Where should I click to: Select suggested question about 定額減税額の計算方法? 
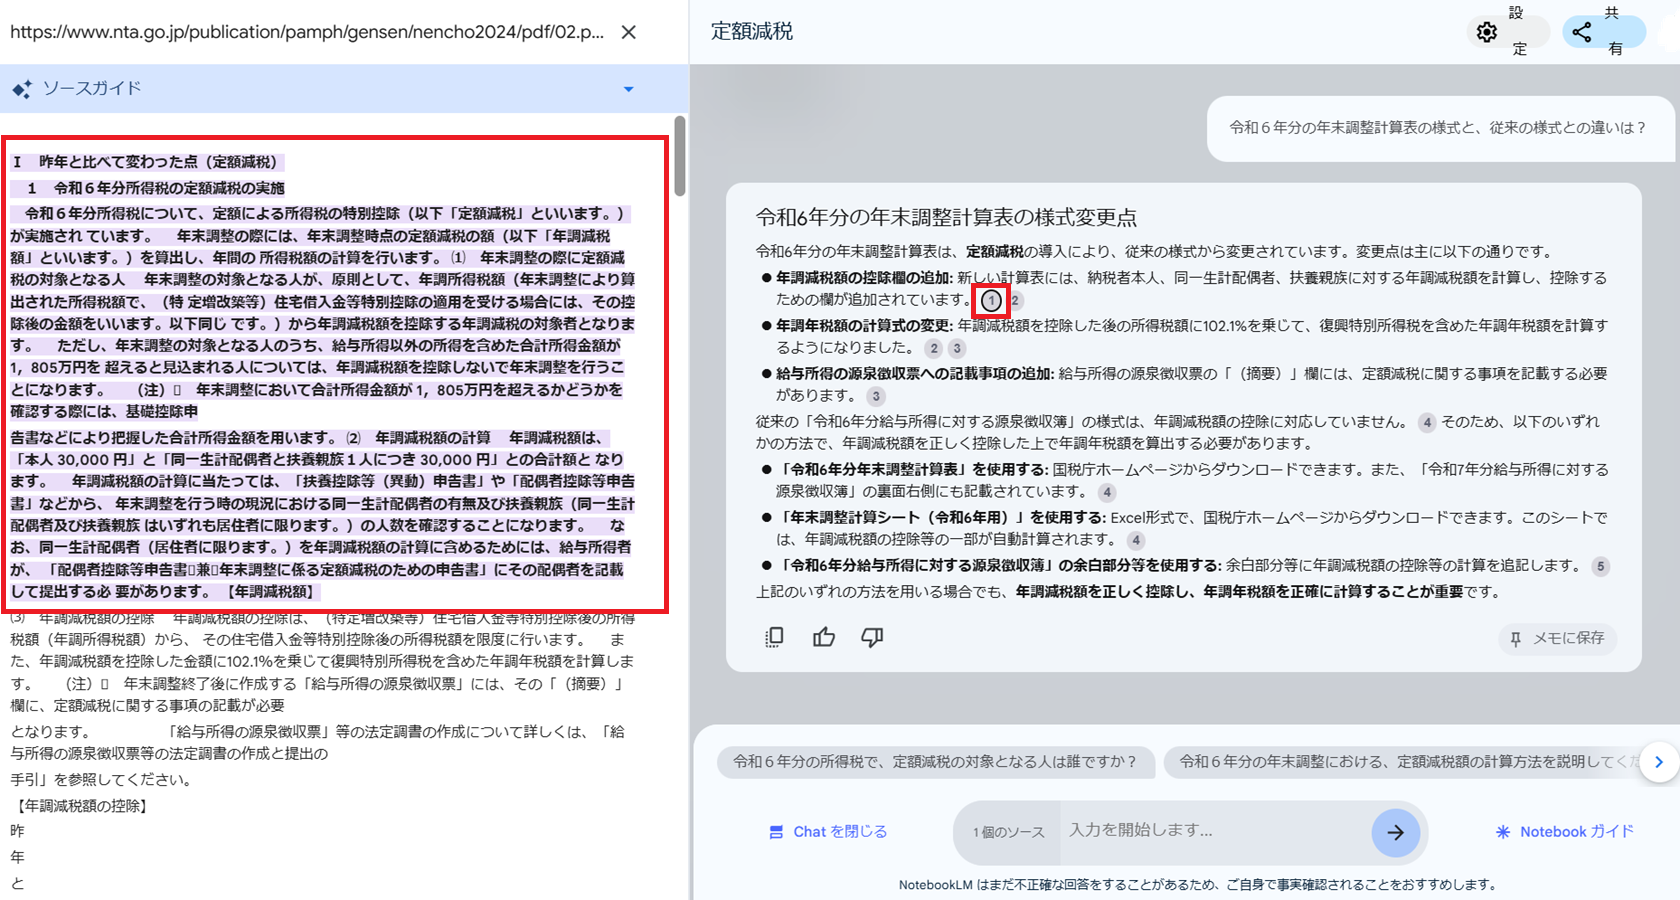[1400, 762]
